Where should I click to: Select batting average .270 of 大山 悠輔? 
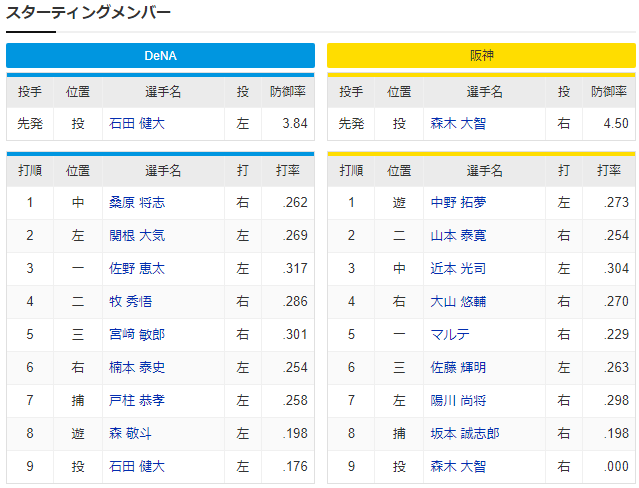[616, 302]
